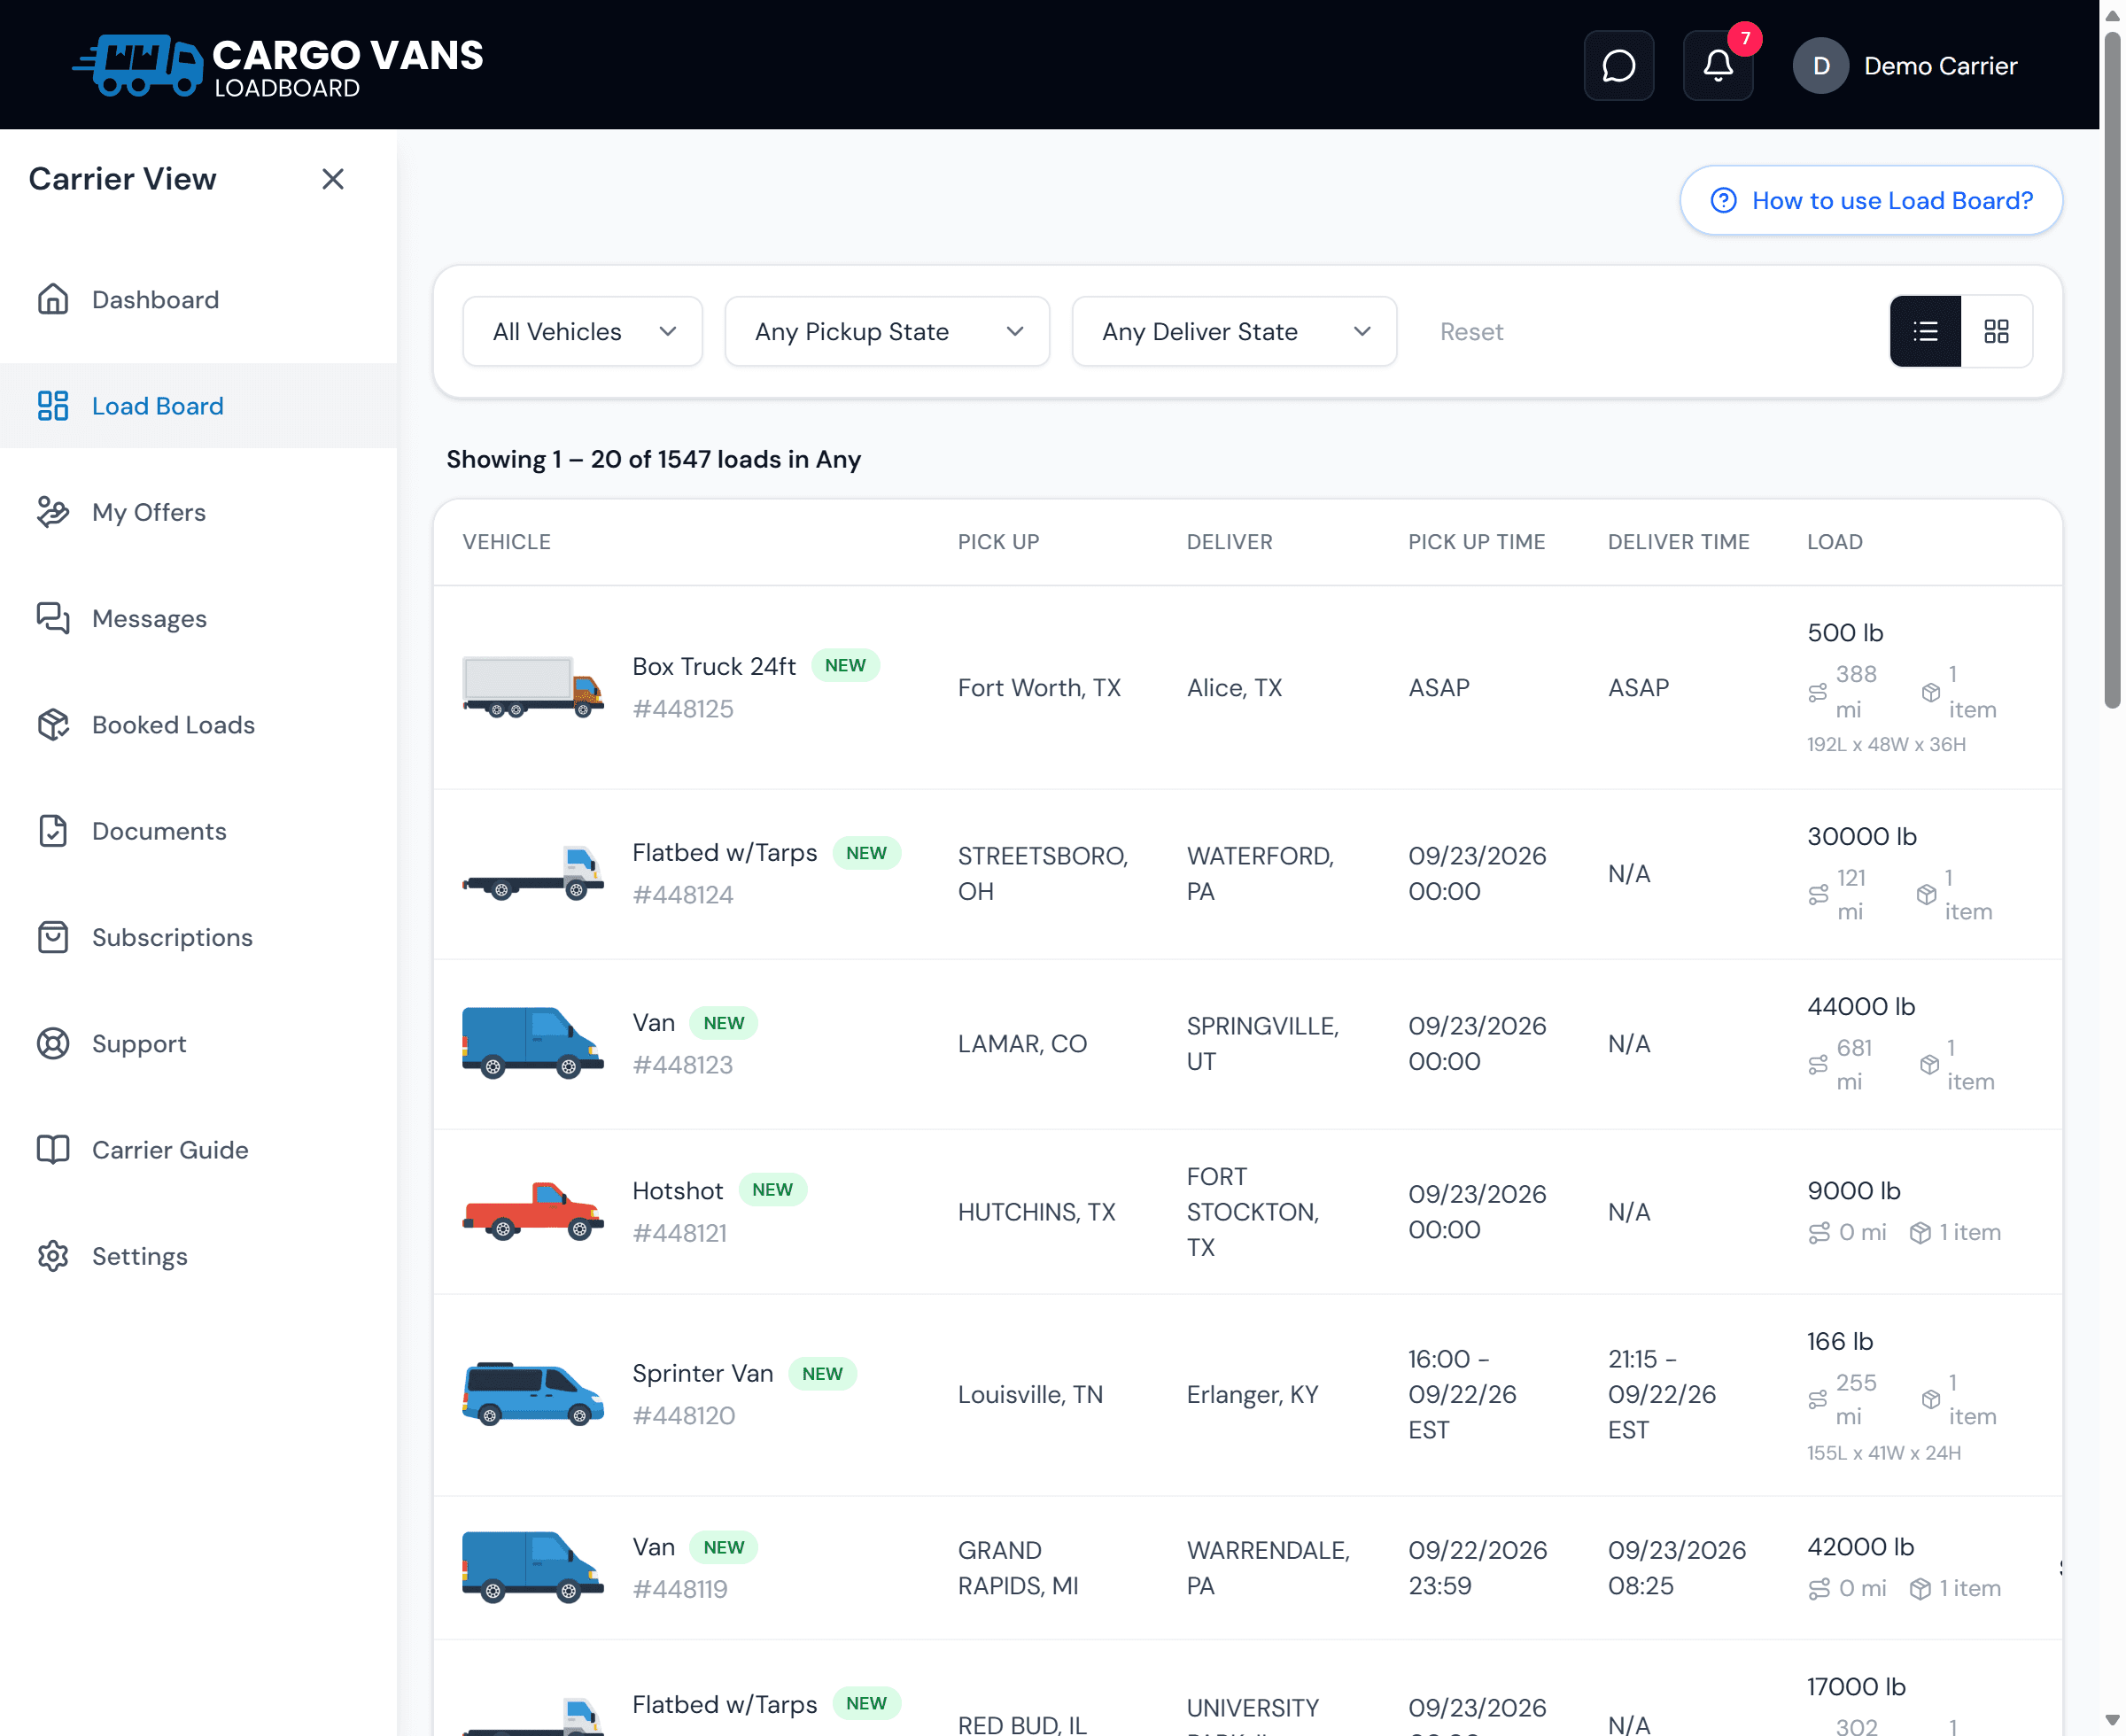Switch to list view layout
The width and height of the screenshot is (2126, 1736).
click(x=1925, y=331)
